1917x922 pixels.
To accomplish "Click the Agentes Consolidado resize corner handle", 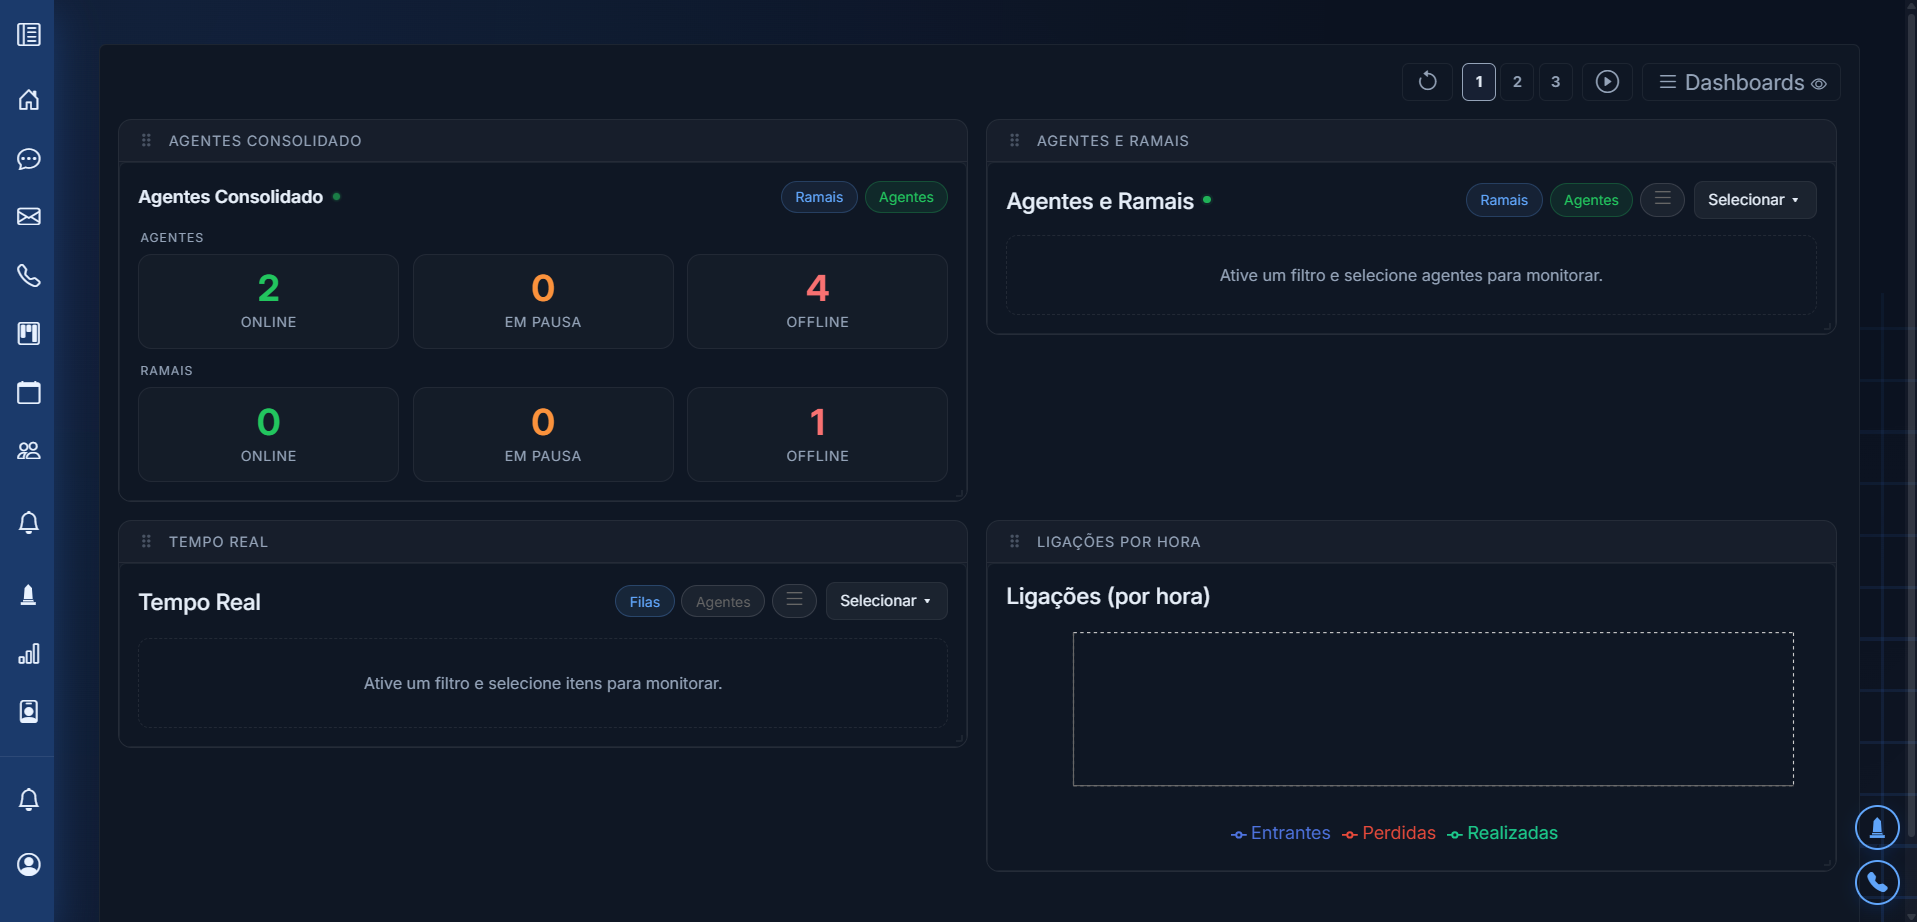I will pos(960,494).
